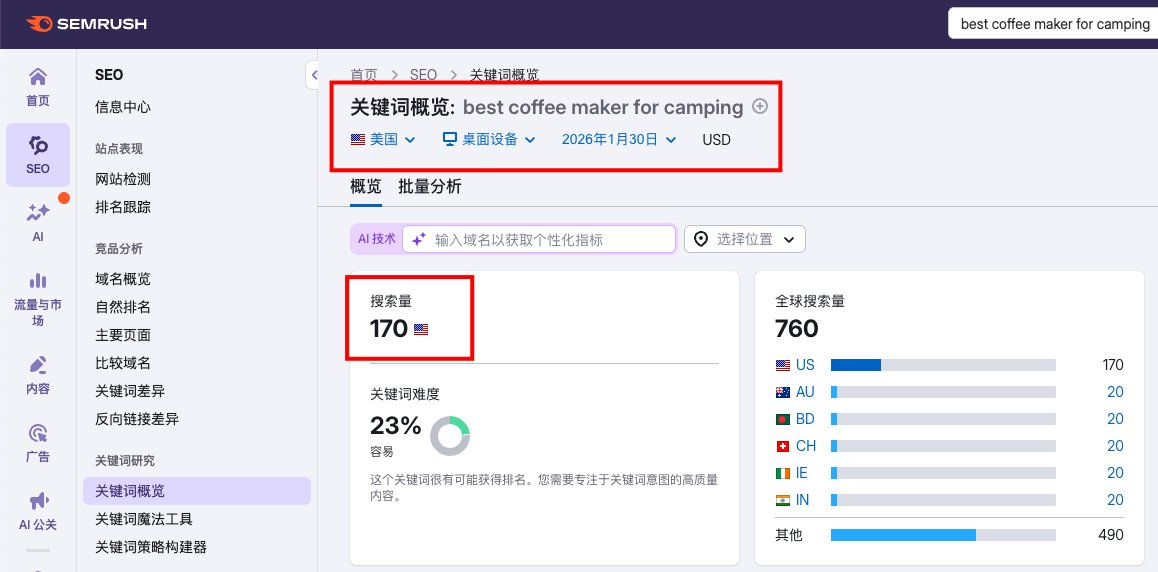Click the plus icon beside keyword title
The image size is (1158, 572).
click(760, 106)
